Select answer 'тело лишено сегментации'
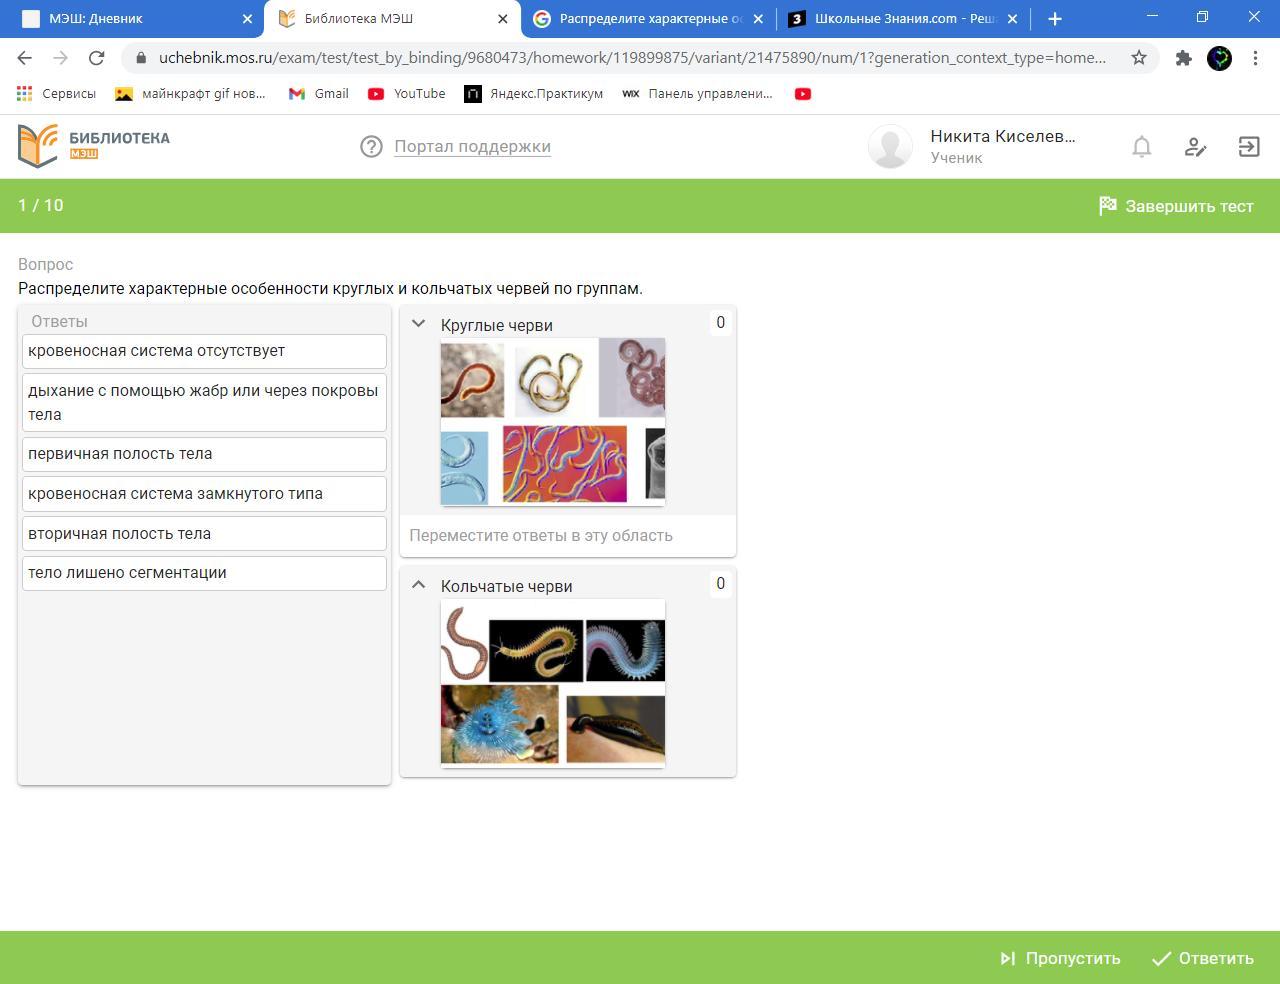 (204, 573)
